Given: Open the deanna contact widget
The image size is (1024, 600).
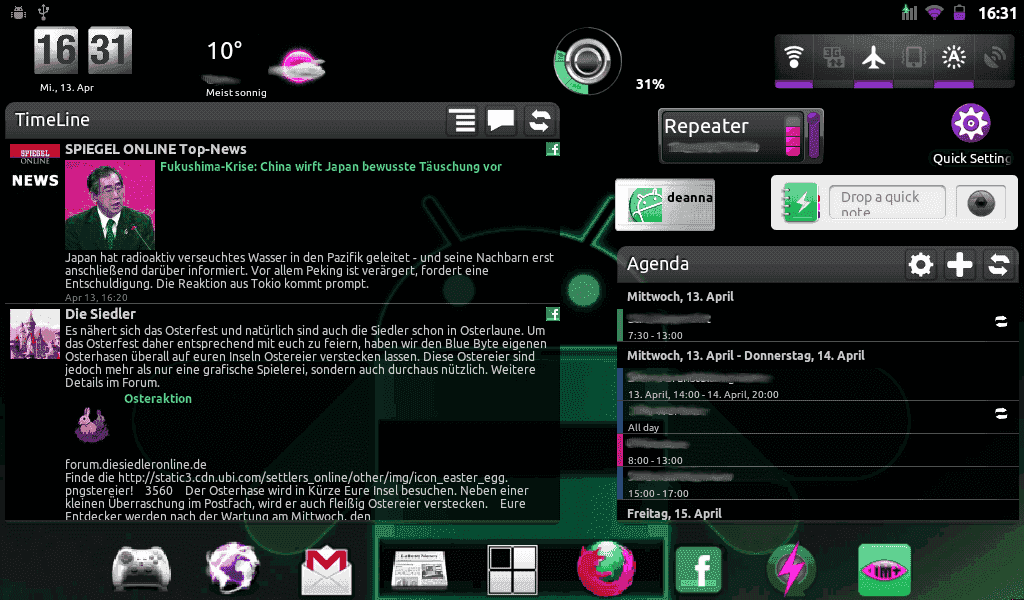Looking at the screenshot, I should (x=665, y=204).
